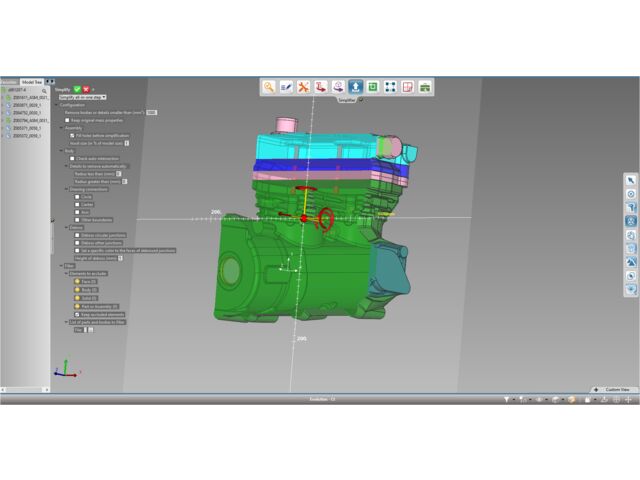Collapse the Configuration section

click(57, 105)
